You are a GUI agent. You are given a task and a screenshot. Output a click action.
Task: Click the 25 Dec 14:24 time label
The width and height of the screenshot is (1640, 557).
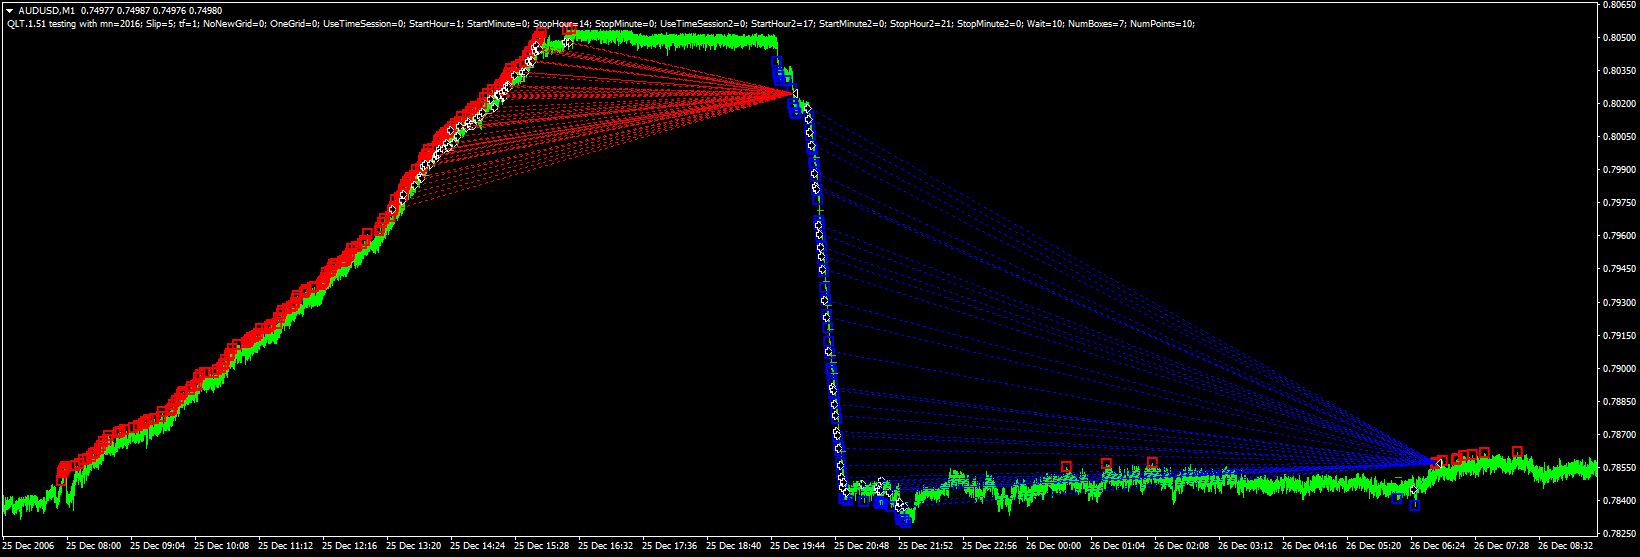478,546
